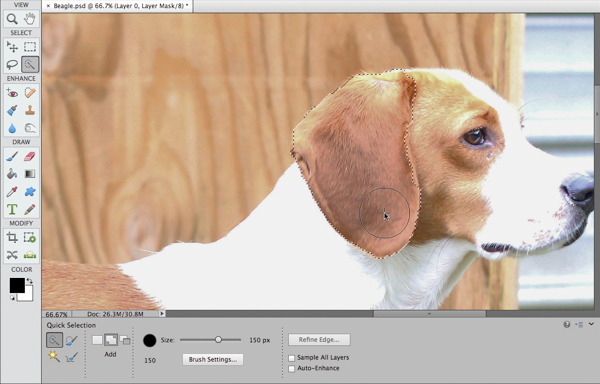The height and width of the screenshot is (384, 600).
Task: Select the Color Picker eyedropper tool
Action: pos(12,192)
